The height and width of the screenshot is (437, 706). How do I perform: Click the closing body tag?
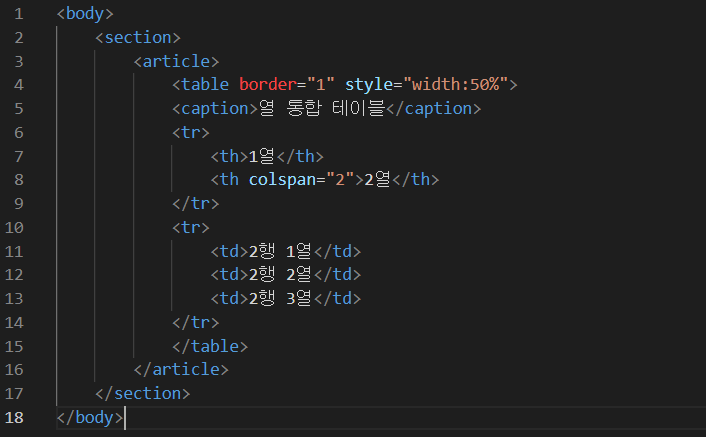click(90, 418)
